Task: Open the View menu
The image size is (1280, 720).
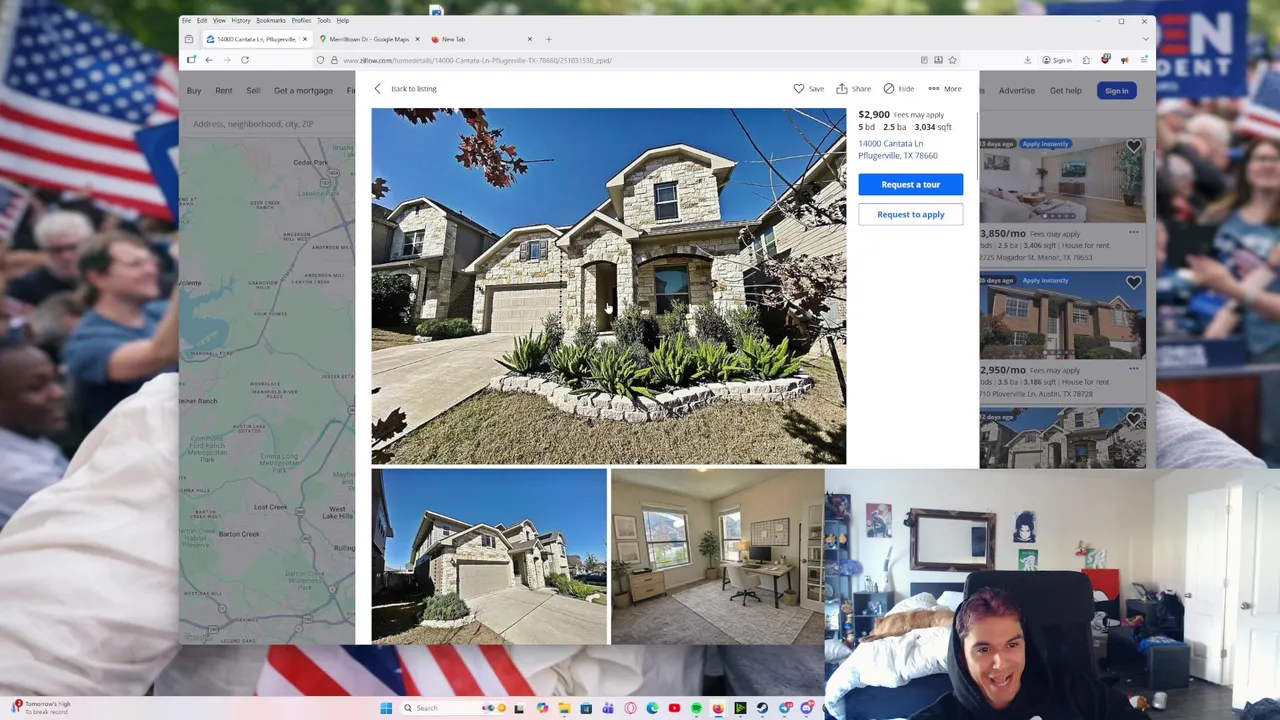Action: (219, 21)
